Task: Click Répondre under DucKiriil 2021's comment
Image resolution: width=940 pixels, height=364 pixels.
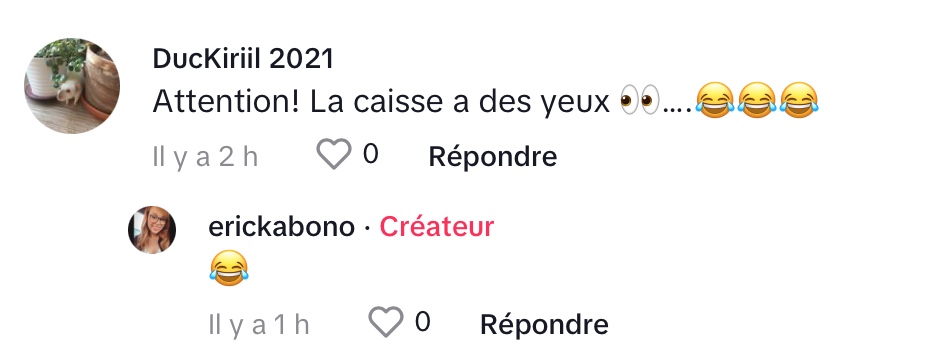Action: click(x=493, y=157)
